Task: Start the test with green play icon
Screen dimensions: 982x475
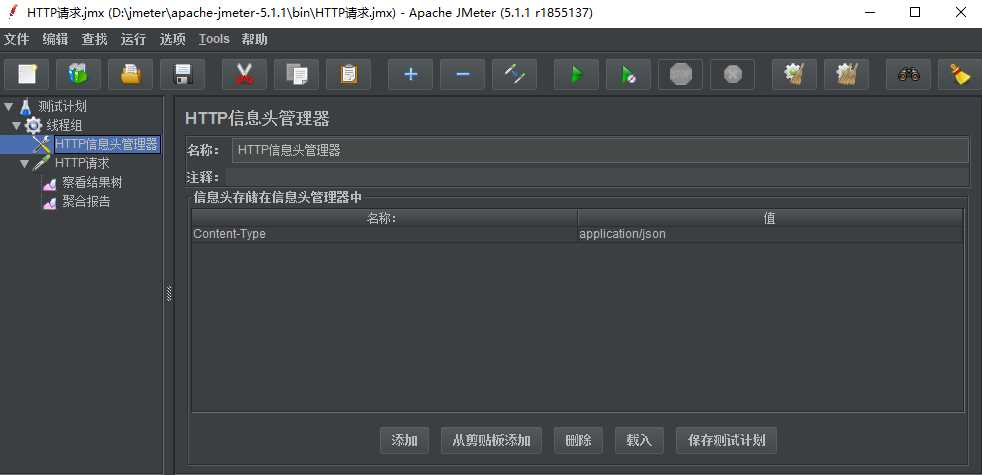Action: (576, 75)
